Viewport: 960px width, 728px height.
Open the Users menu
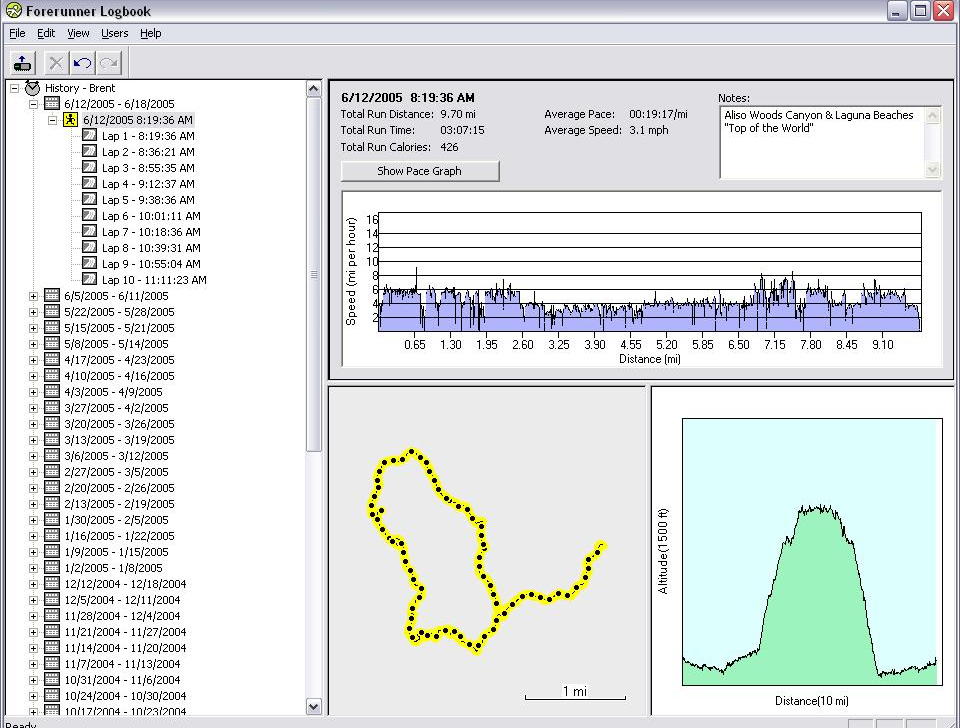coord(114,33)
